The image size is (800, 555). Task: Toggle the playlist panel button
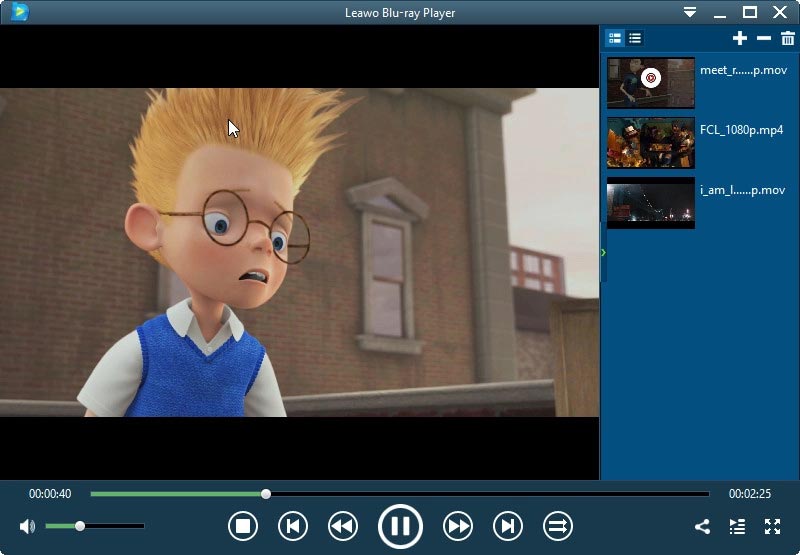click(x=737, y=526)
